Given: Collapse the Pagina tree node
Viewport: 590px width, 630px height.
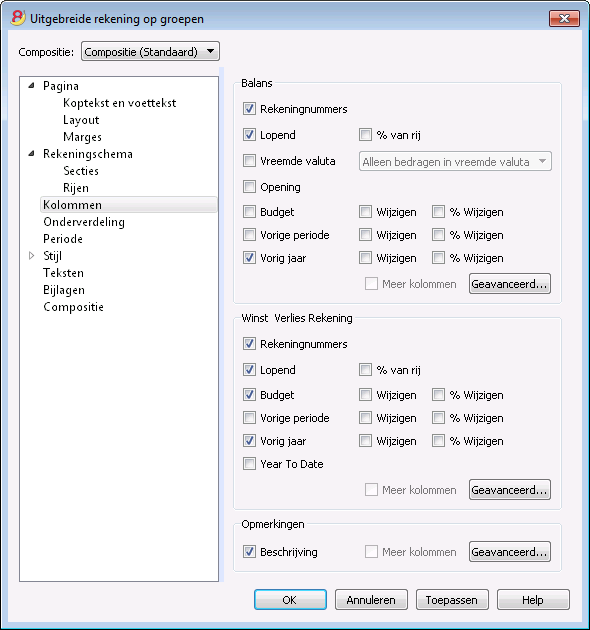Looking at the screenshot, I should point(31,86).
